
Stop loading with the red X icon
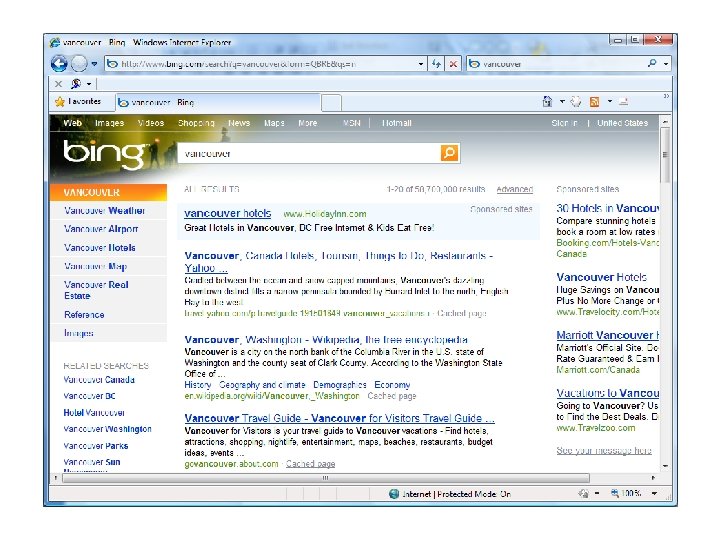[453, 64]
